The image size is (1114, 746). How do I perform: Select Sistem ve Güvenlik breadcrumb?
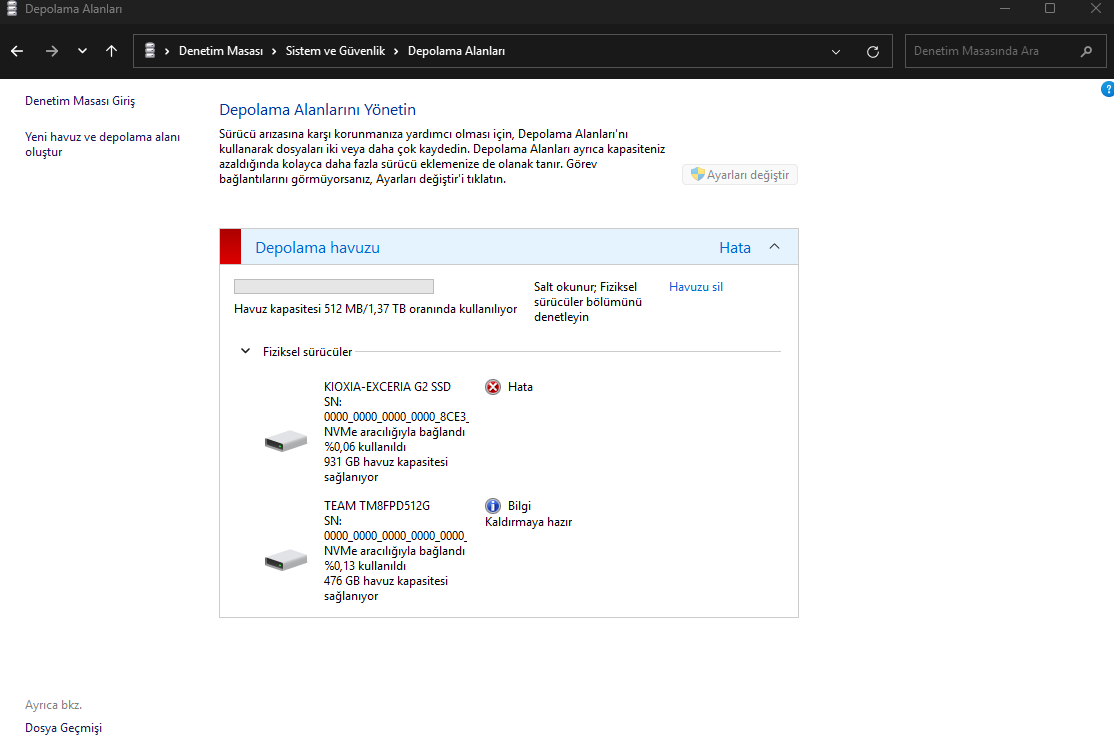pos(335,51)
